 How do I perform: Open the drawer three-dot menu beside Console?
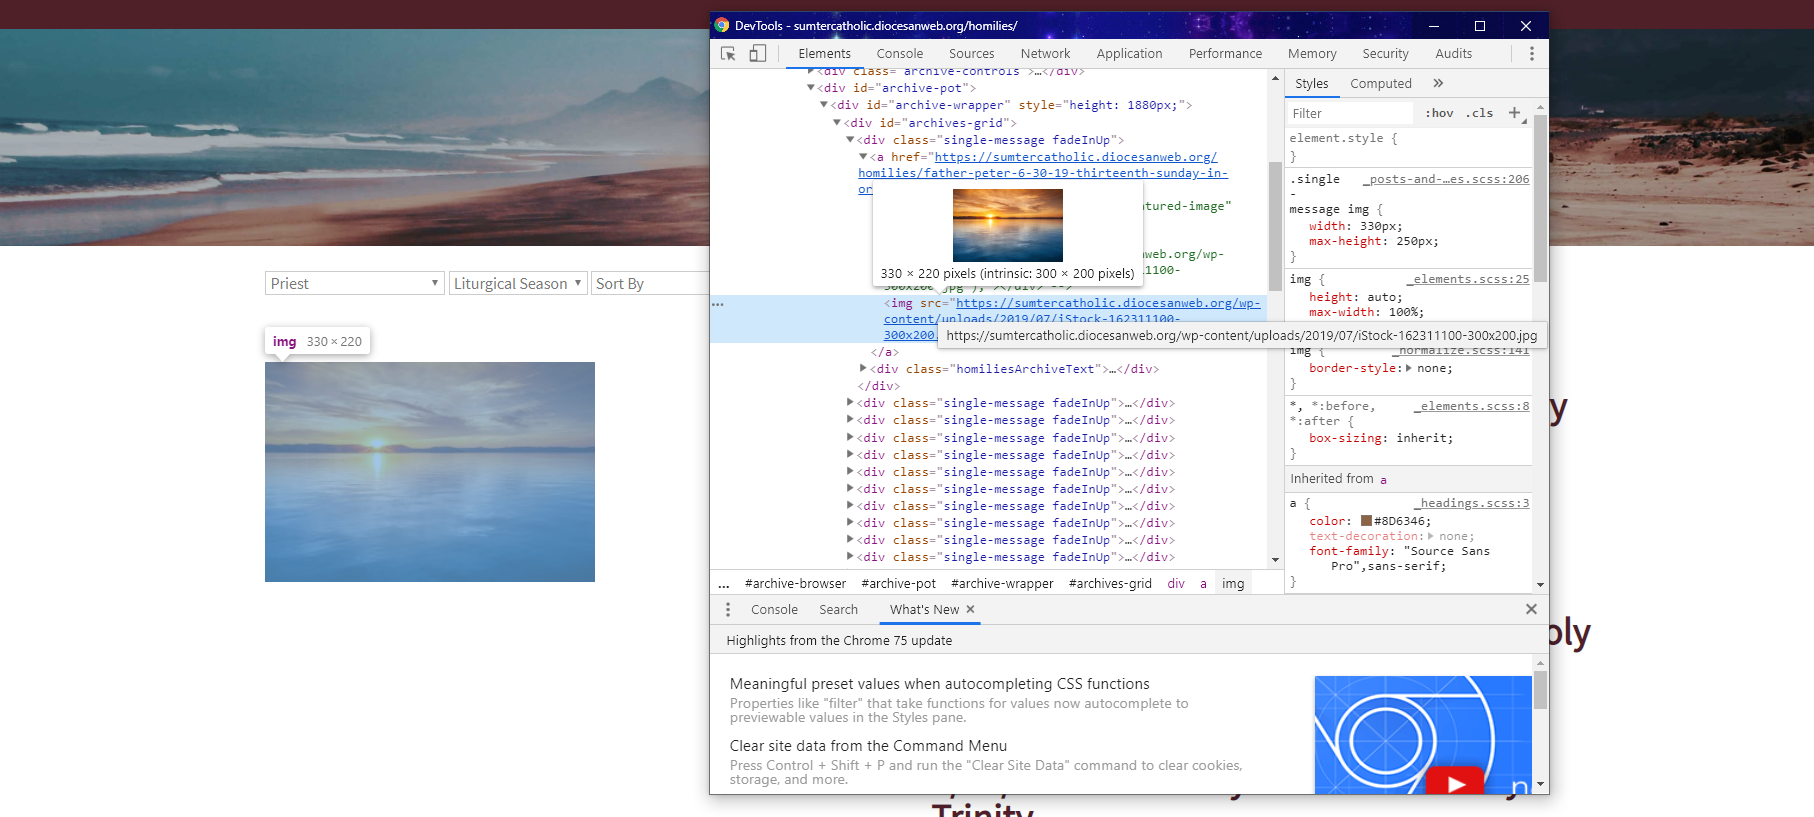pos(728,610)
